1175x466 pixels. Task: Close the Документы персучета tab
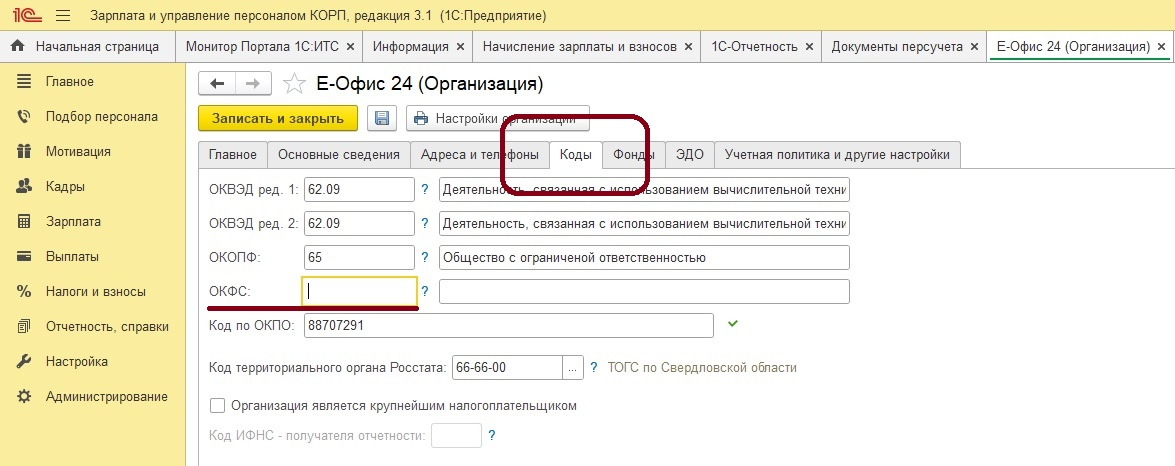pos(974,46)
